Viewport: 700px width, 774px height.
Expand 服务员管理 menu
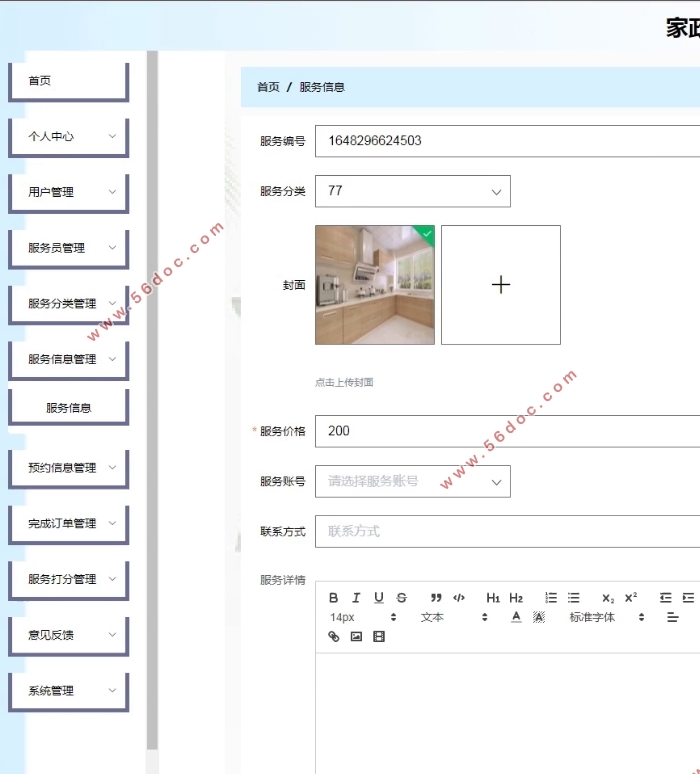click(x=69, y=248)
